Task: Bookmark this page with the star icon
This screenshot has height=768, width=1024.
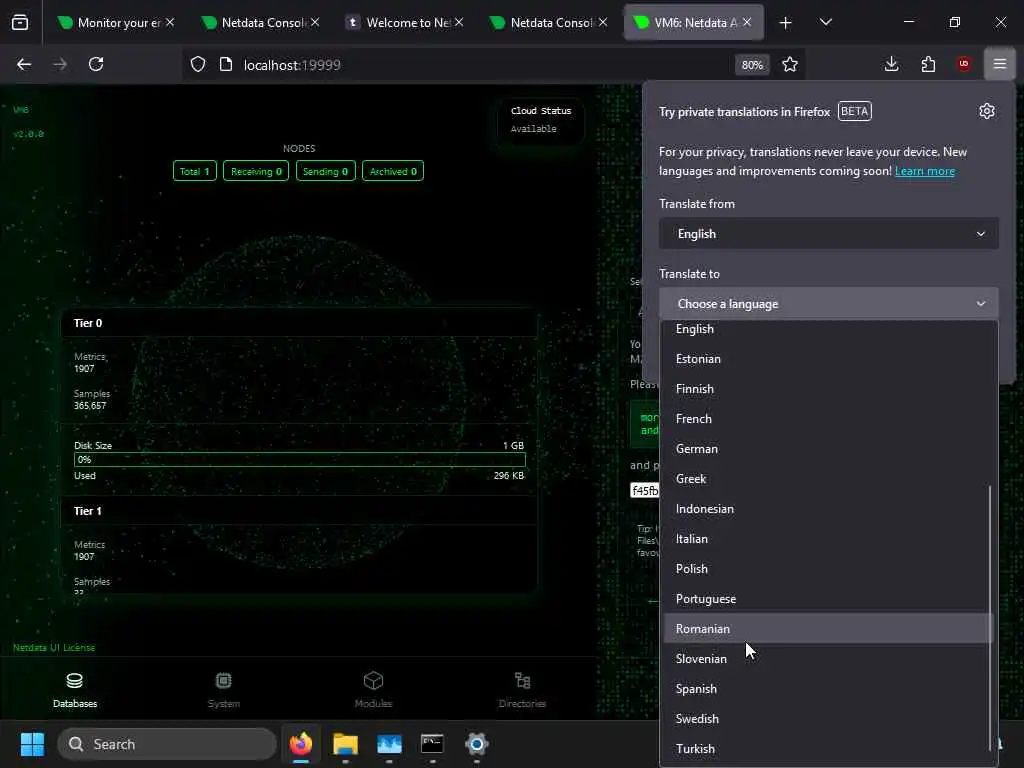Action: [x=790, y=65]
